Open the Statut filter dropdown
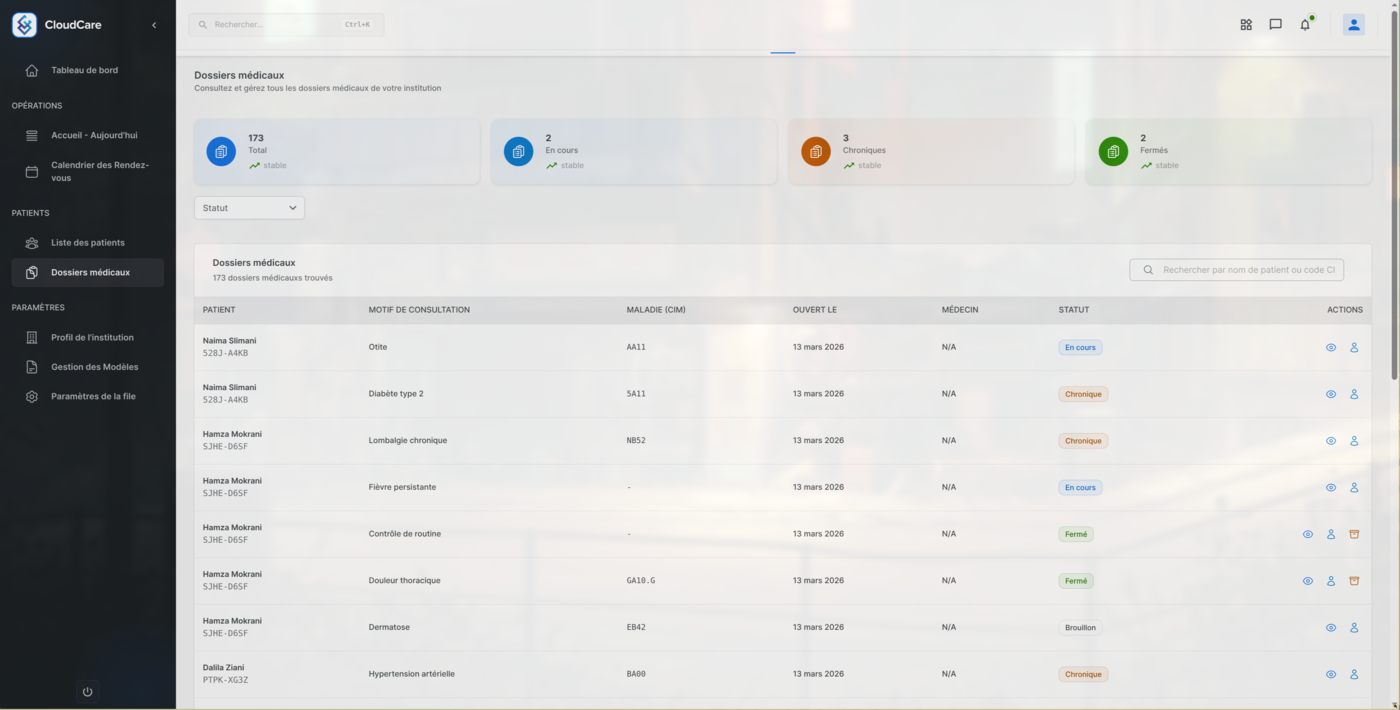Screen dimensions: 1400x710 coord(249,208)
